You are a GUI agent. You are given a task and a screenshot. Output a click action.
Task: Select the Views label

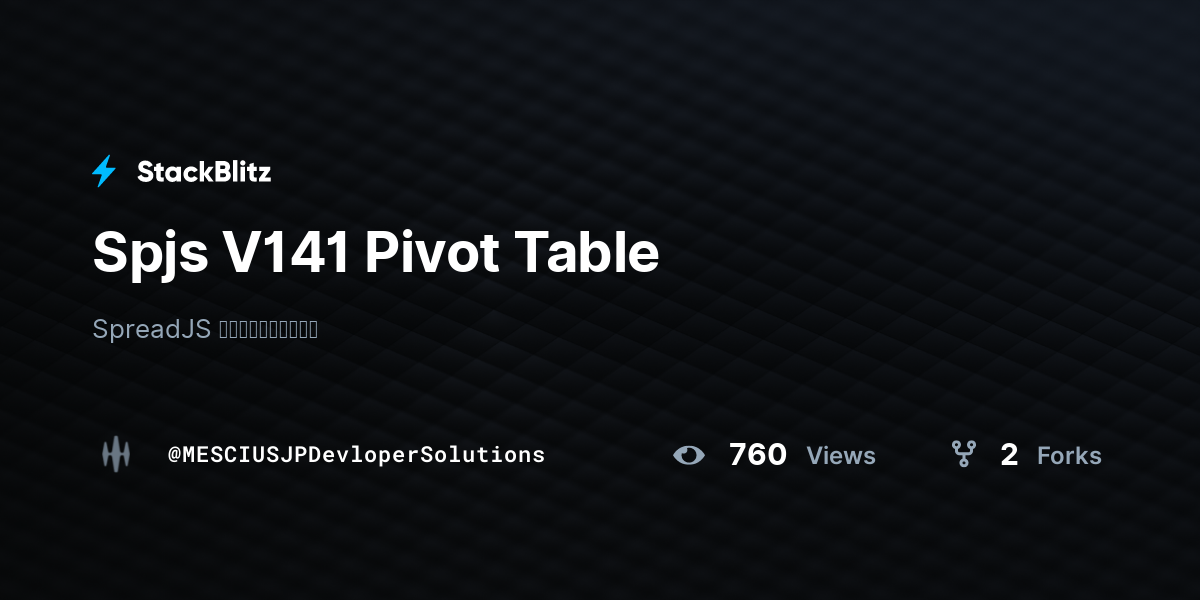(x=841, y=456)
